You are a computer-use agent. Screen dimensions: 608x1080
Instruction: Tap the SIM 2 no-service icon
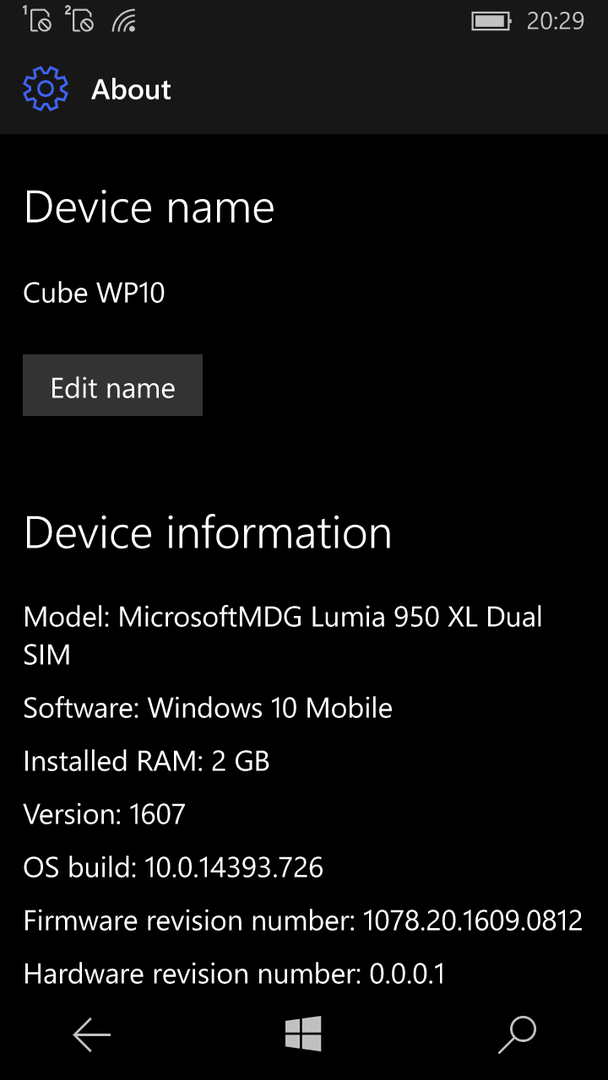78,19
